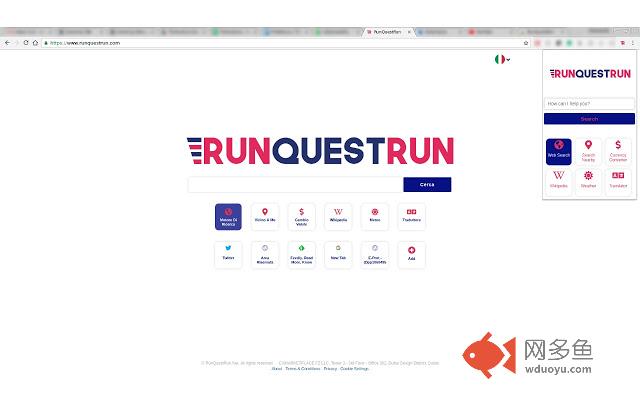The image size is (640, 400).
Task: Click the RunQuestRun extension toolbar icon
Action: point(622,43)
